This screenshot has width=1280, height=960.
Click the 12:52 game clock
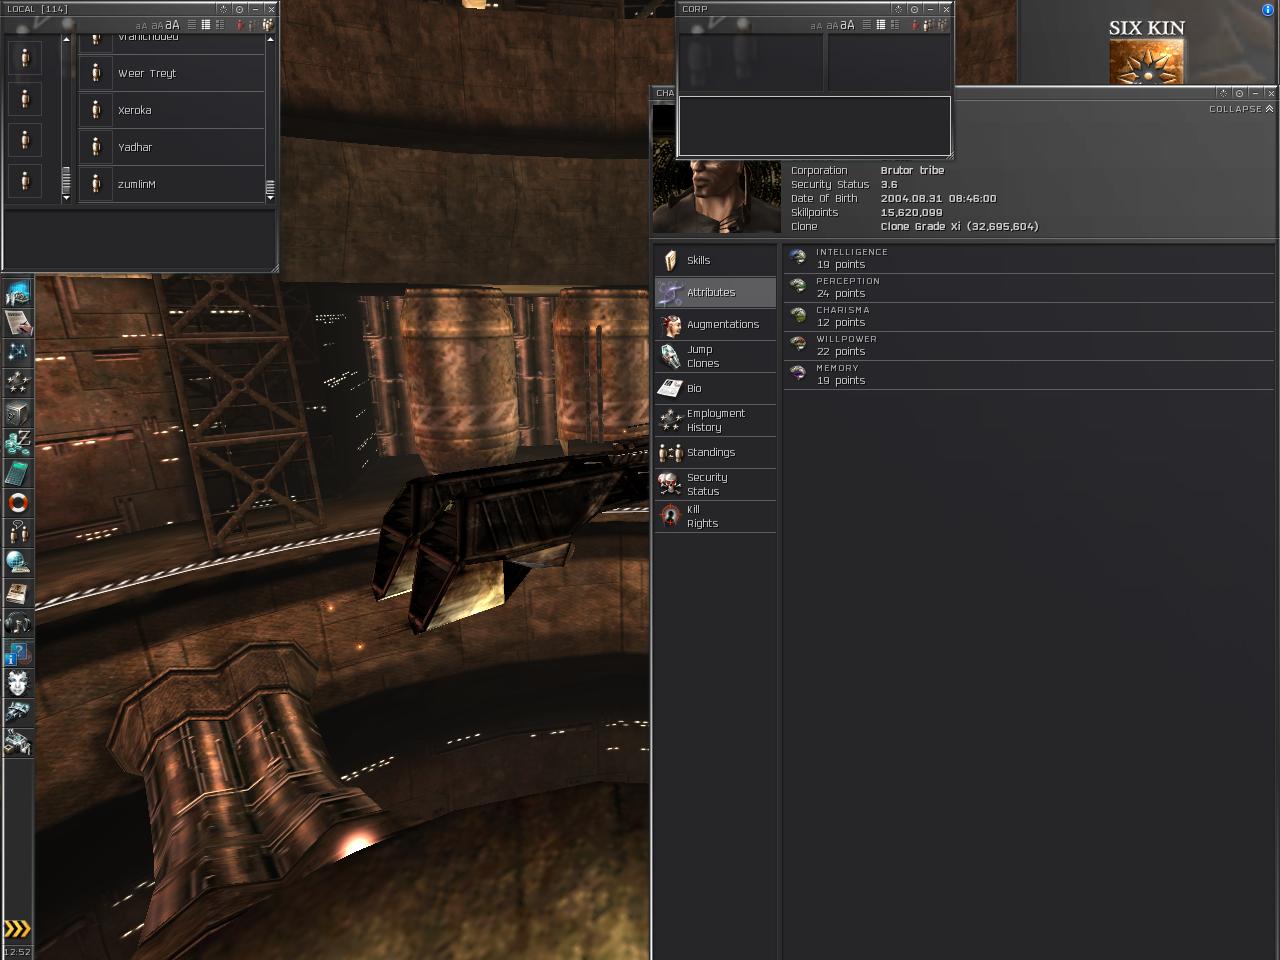coord(17,952)
